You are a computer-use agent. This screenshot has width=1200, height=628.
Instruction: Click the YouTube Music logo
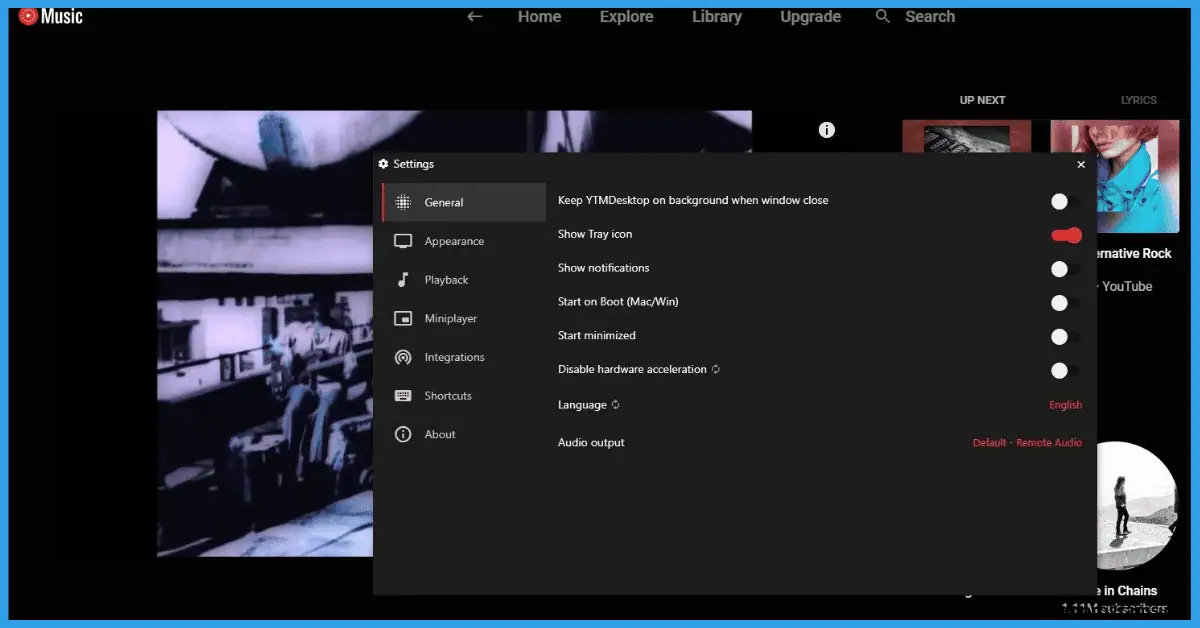point(51,16)
